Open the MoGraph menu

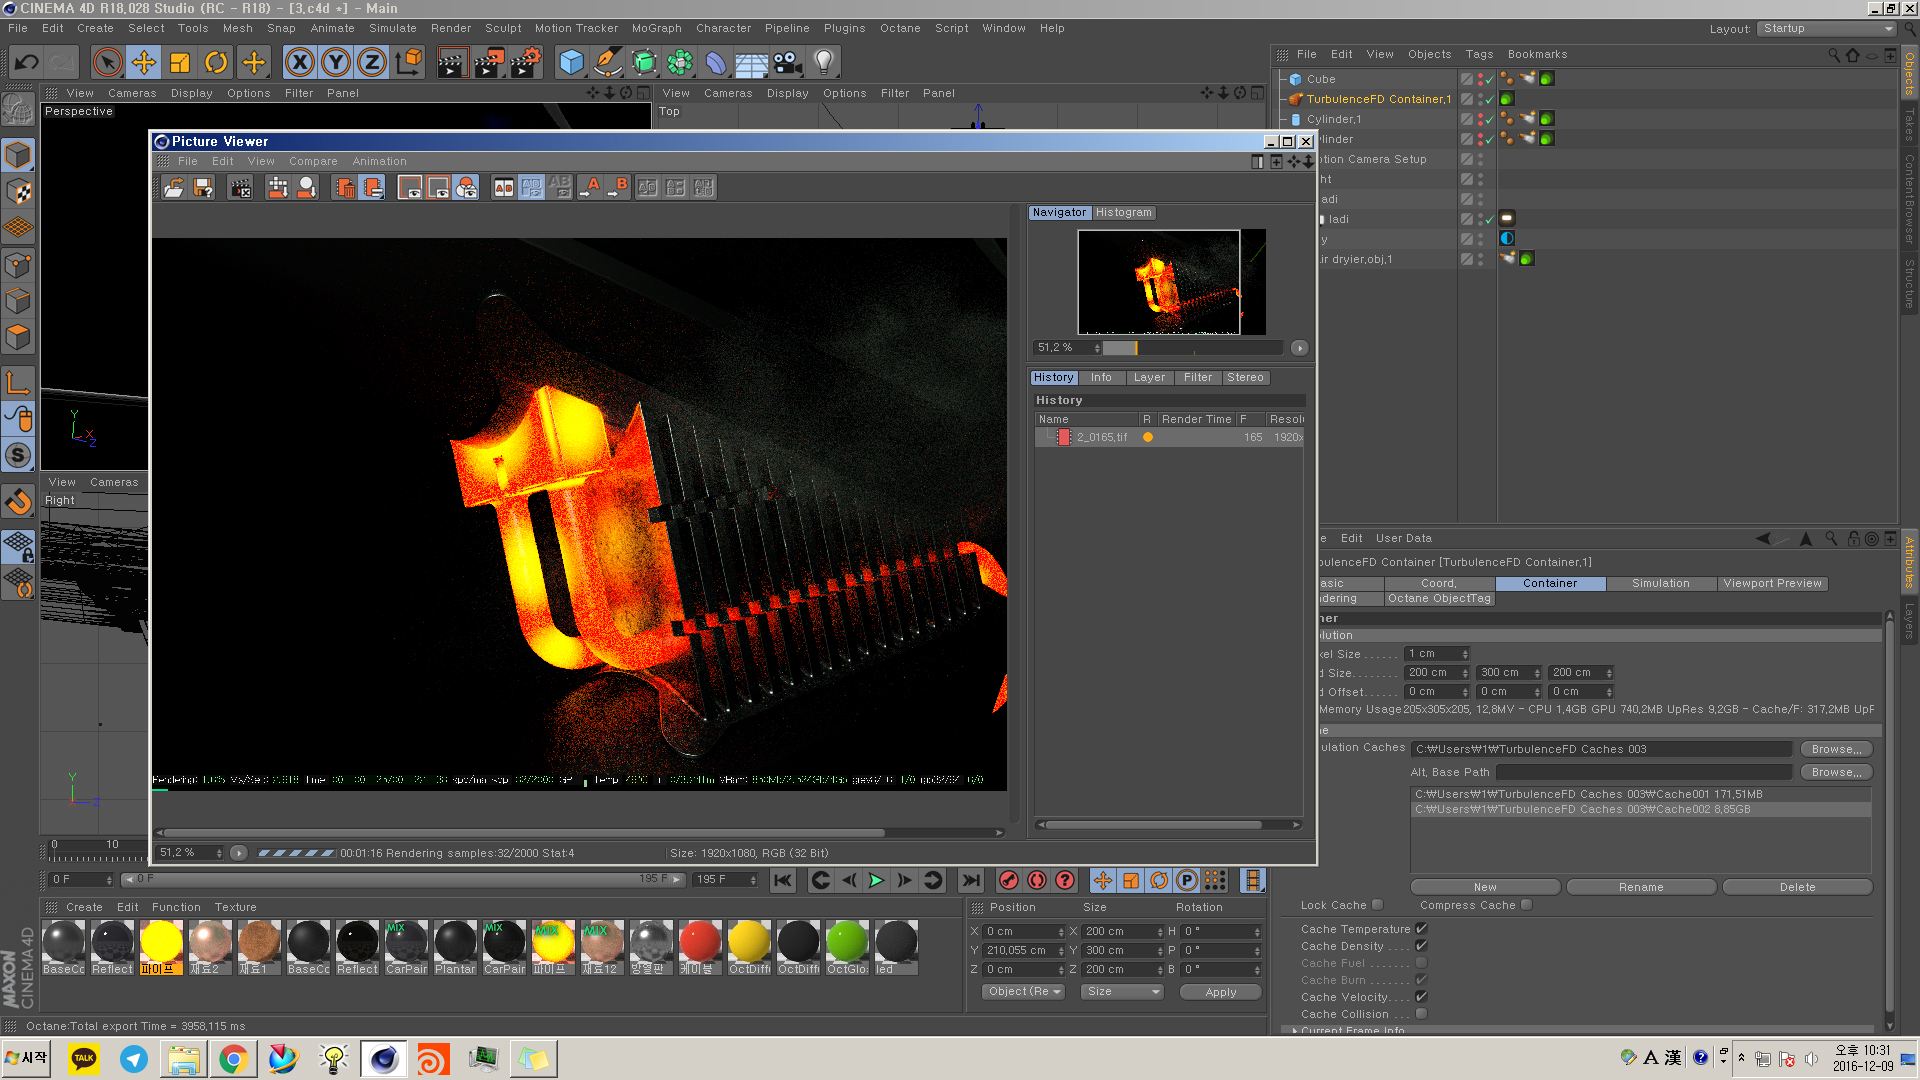click(656, 28)
